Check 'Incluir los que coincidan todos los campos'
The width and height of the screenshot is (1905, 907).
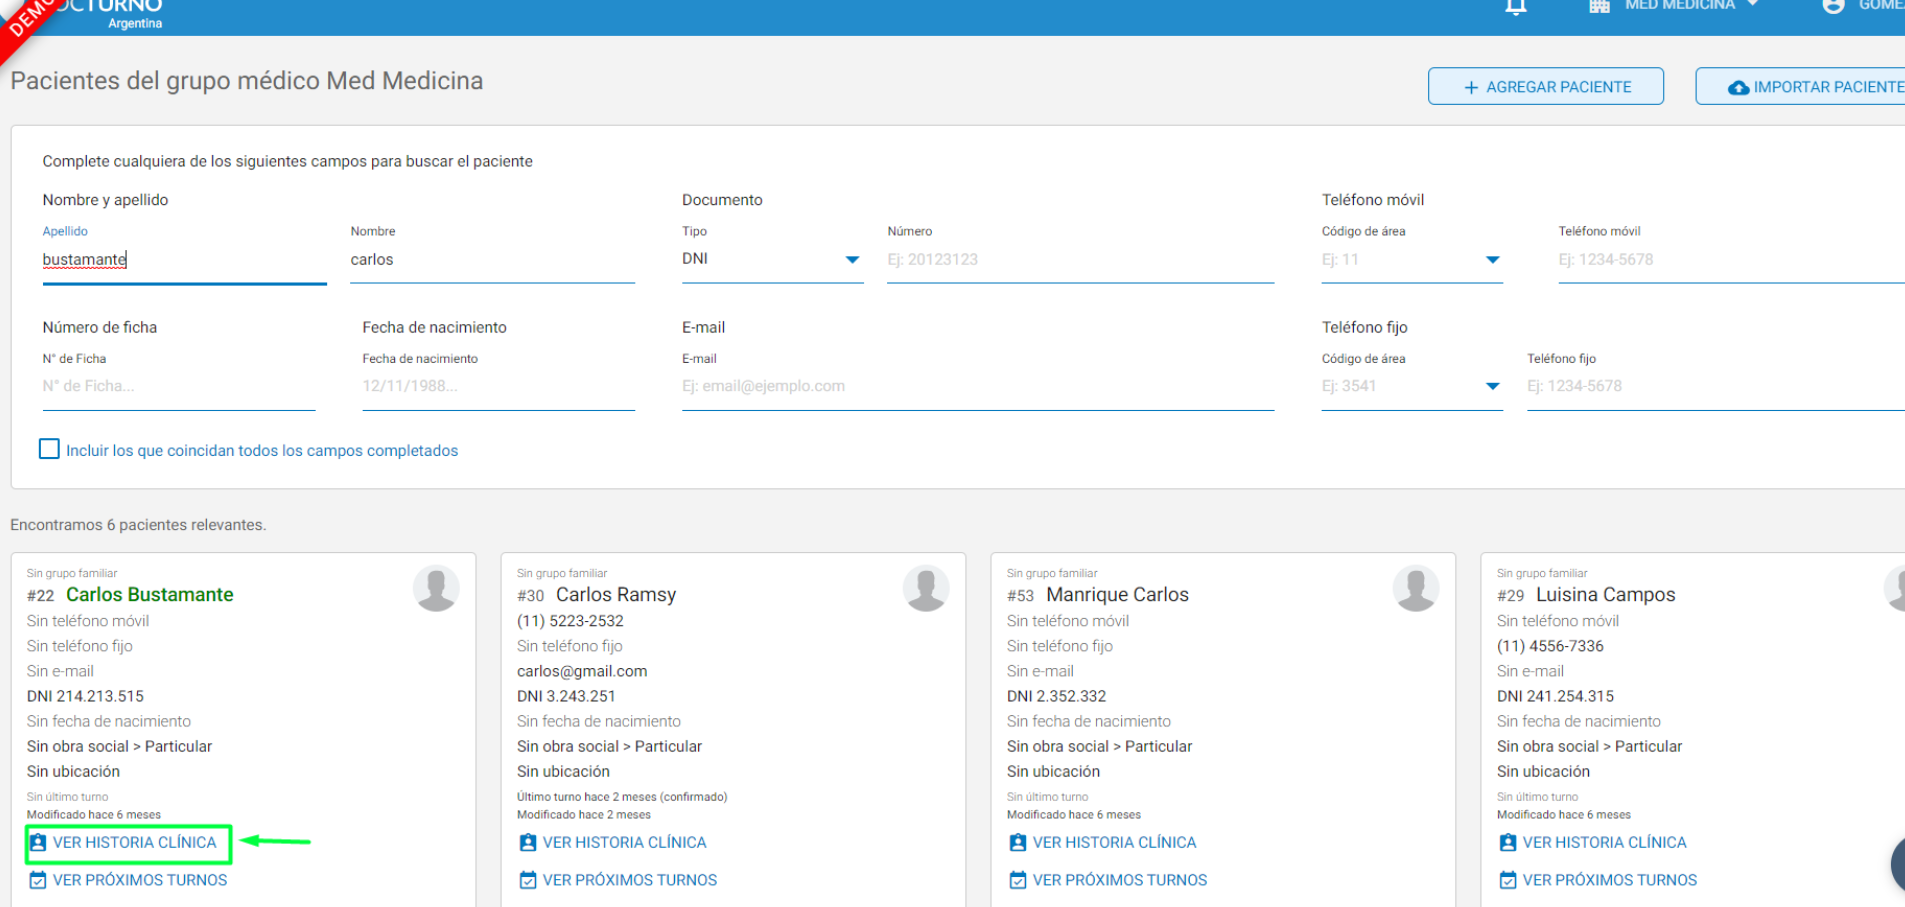49,449
